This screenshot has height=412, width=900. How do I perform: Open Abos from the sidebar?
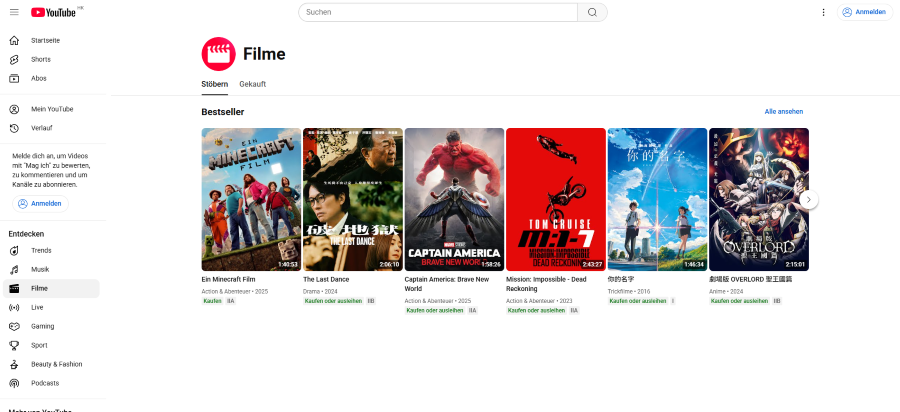coord(51,79)
